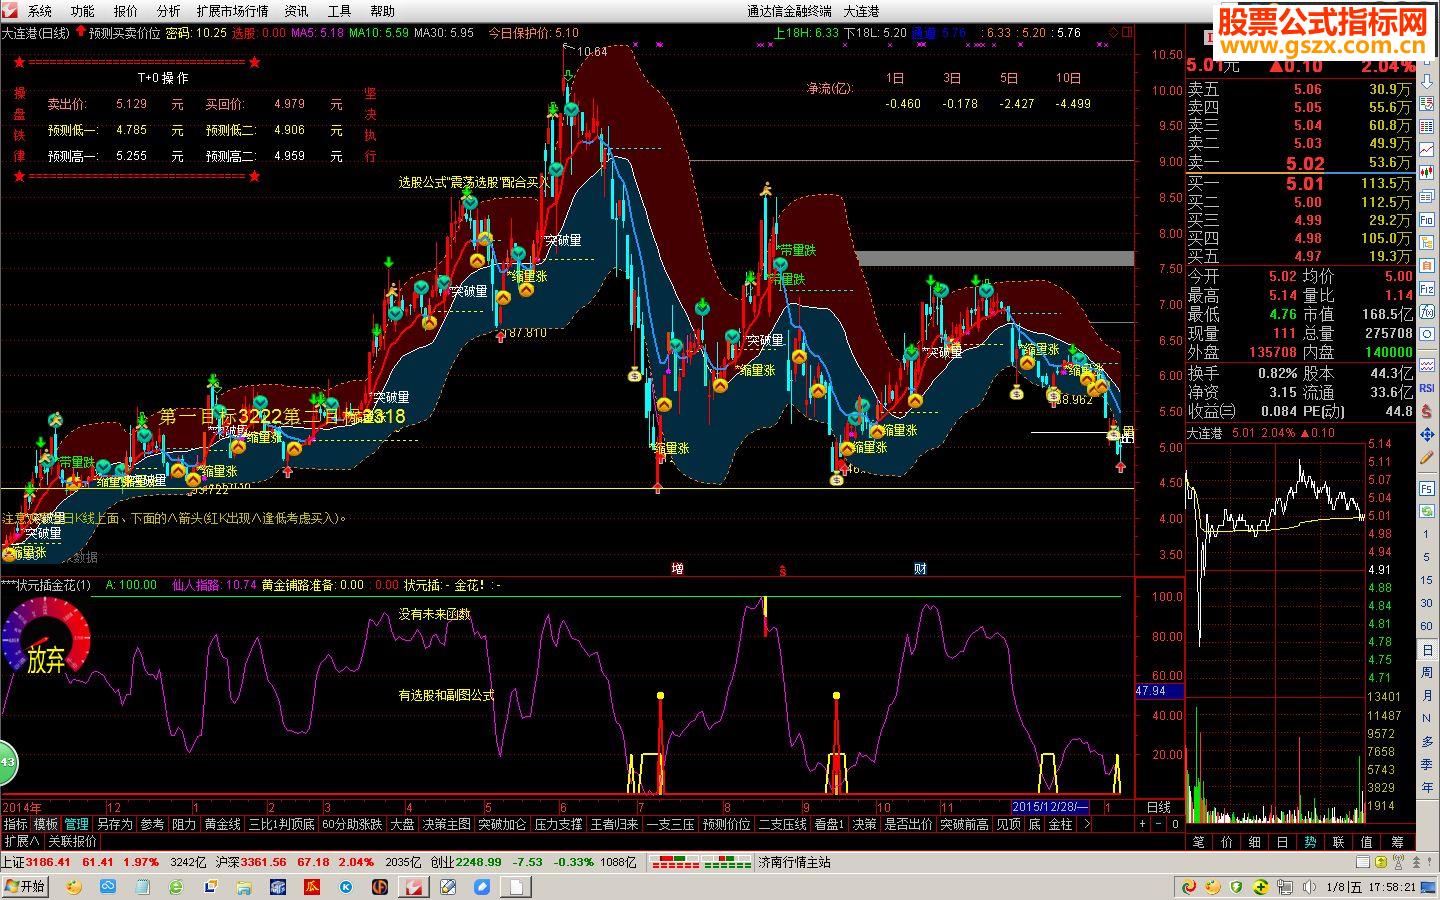Open the 扩展市场行情 menu
Screen dimensions: 1440x900
click(x=232, y=11)
